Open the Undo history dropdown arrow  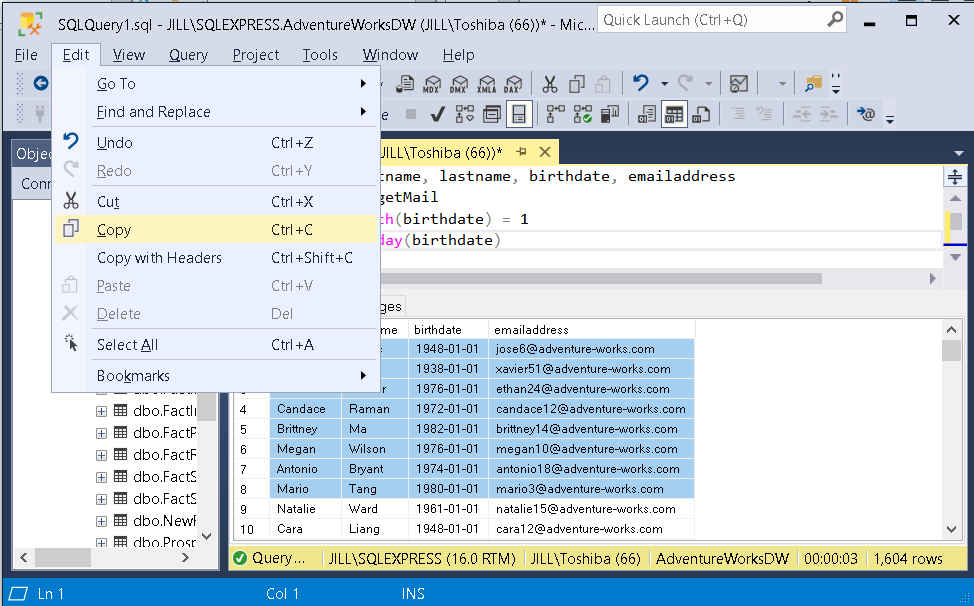point(664,84)
